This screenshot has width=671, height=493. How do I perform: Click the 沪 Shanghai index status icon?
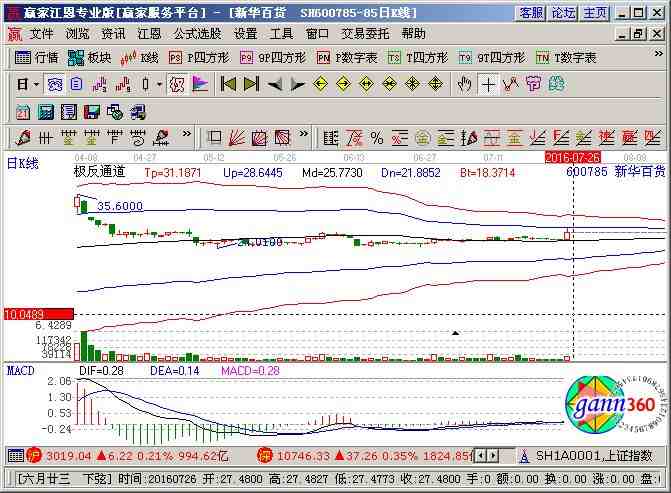33,456
